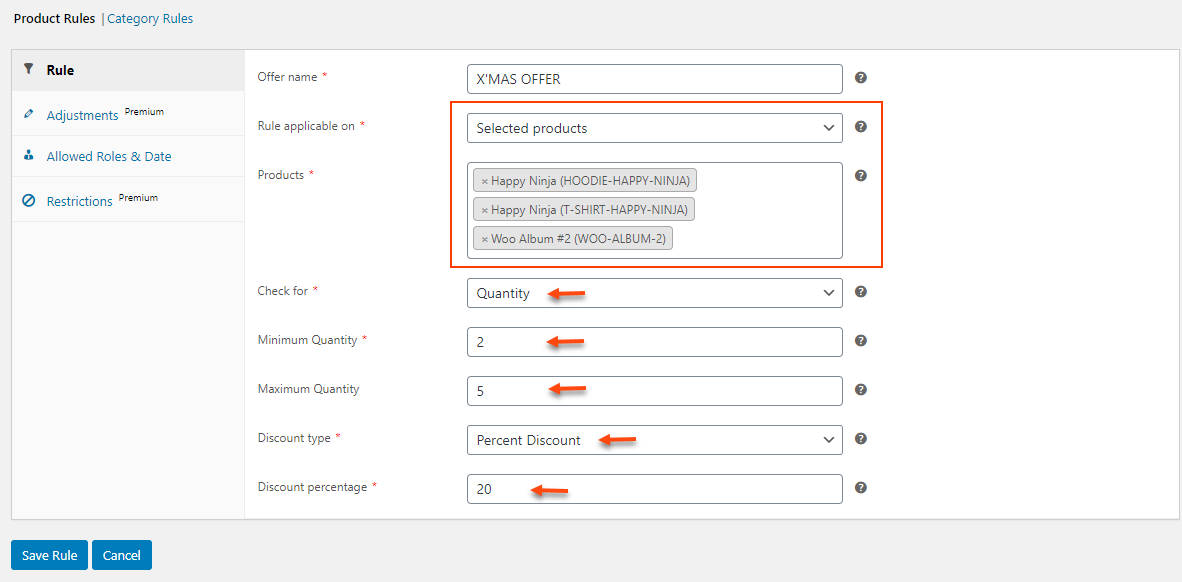Click help icon beside Check for dropdown

coord(861,292)
